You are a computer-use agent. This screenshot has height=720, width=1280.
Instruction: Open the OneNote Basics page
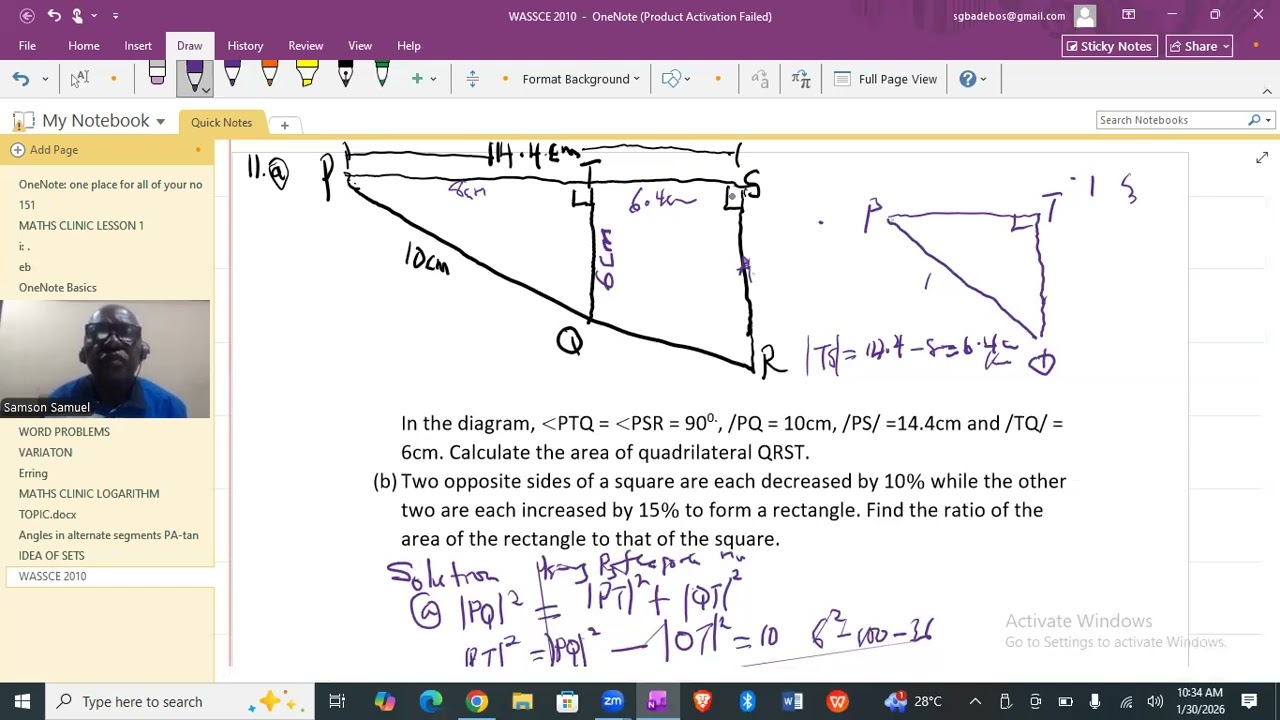[57, 288]
